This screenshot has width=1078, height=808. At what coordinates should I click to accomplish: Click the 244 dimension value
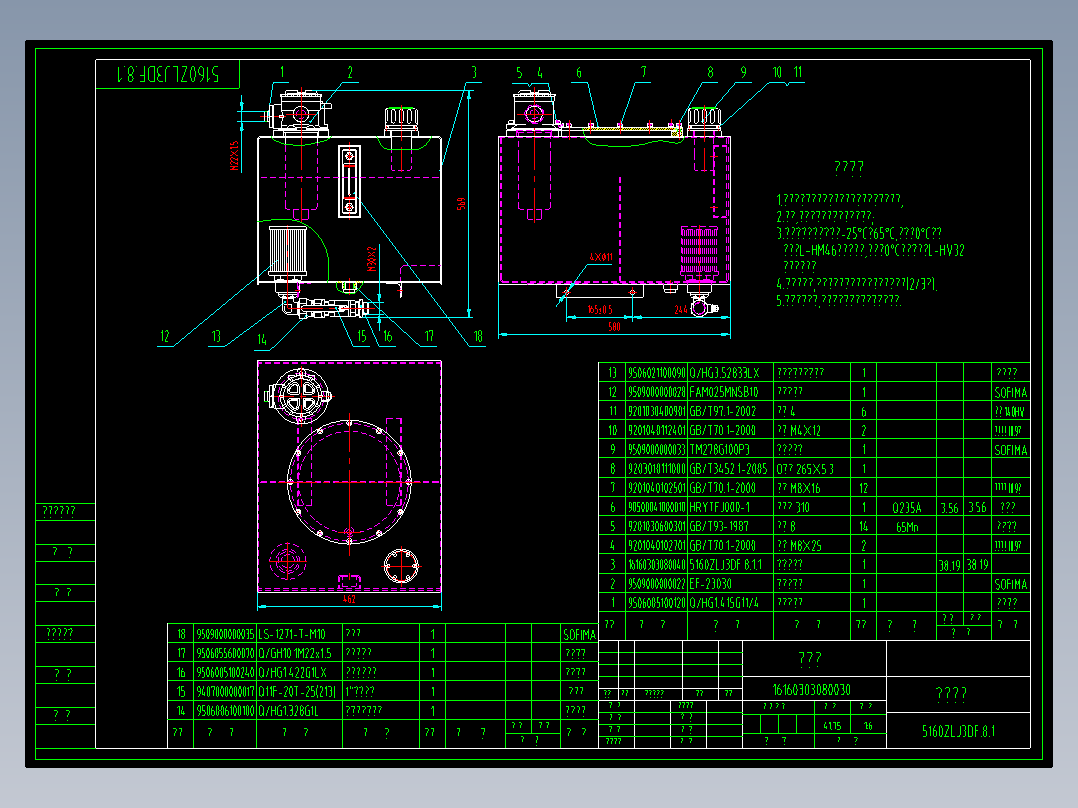[x=681, y=309]
